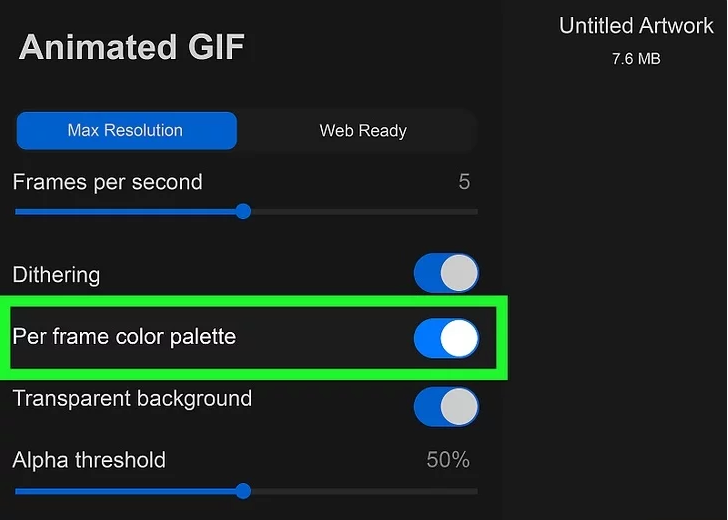Click the Per frame color palette label
The height and width of the screenshot is (520, 728).
(124, 336)
